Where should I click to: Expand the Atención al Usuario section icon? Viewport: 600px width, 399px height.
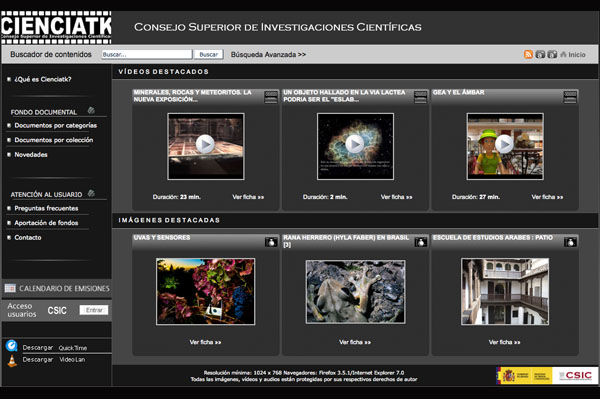point(91,193)
